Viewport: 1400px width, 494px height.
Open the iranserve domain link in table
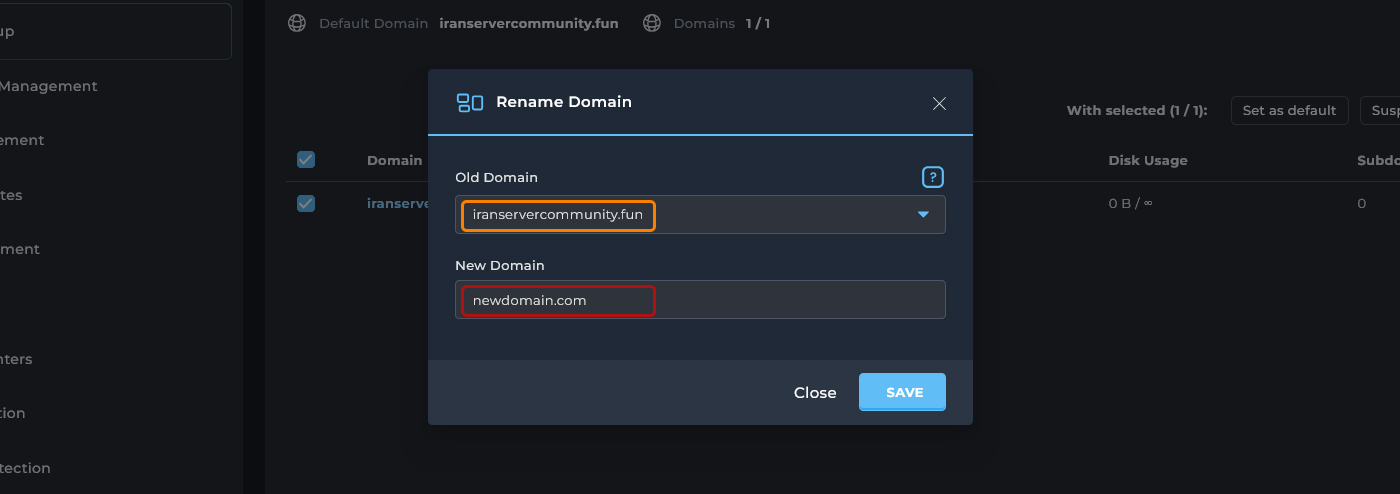tap(397, 203)
